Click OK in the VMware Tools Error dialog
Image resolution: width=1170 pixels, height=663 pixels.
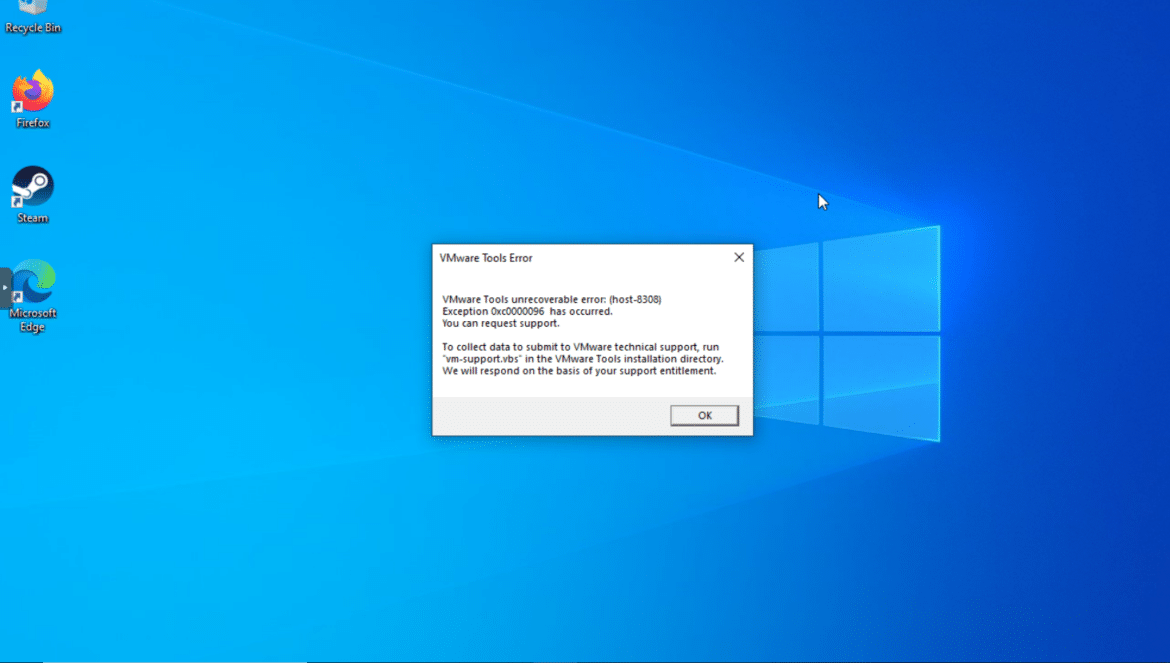[704, 415]
